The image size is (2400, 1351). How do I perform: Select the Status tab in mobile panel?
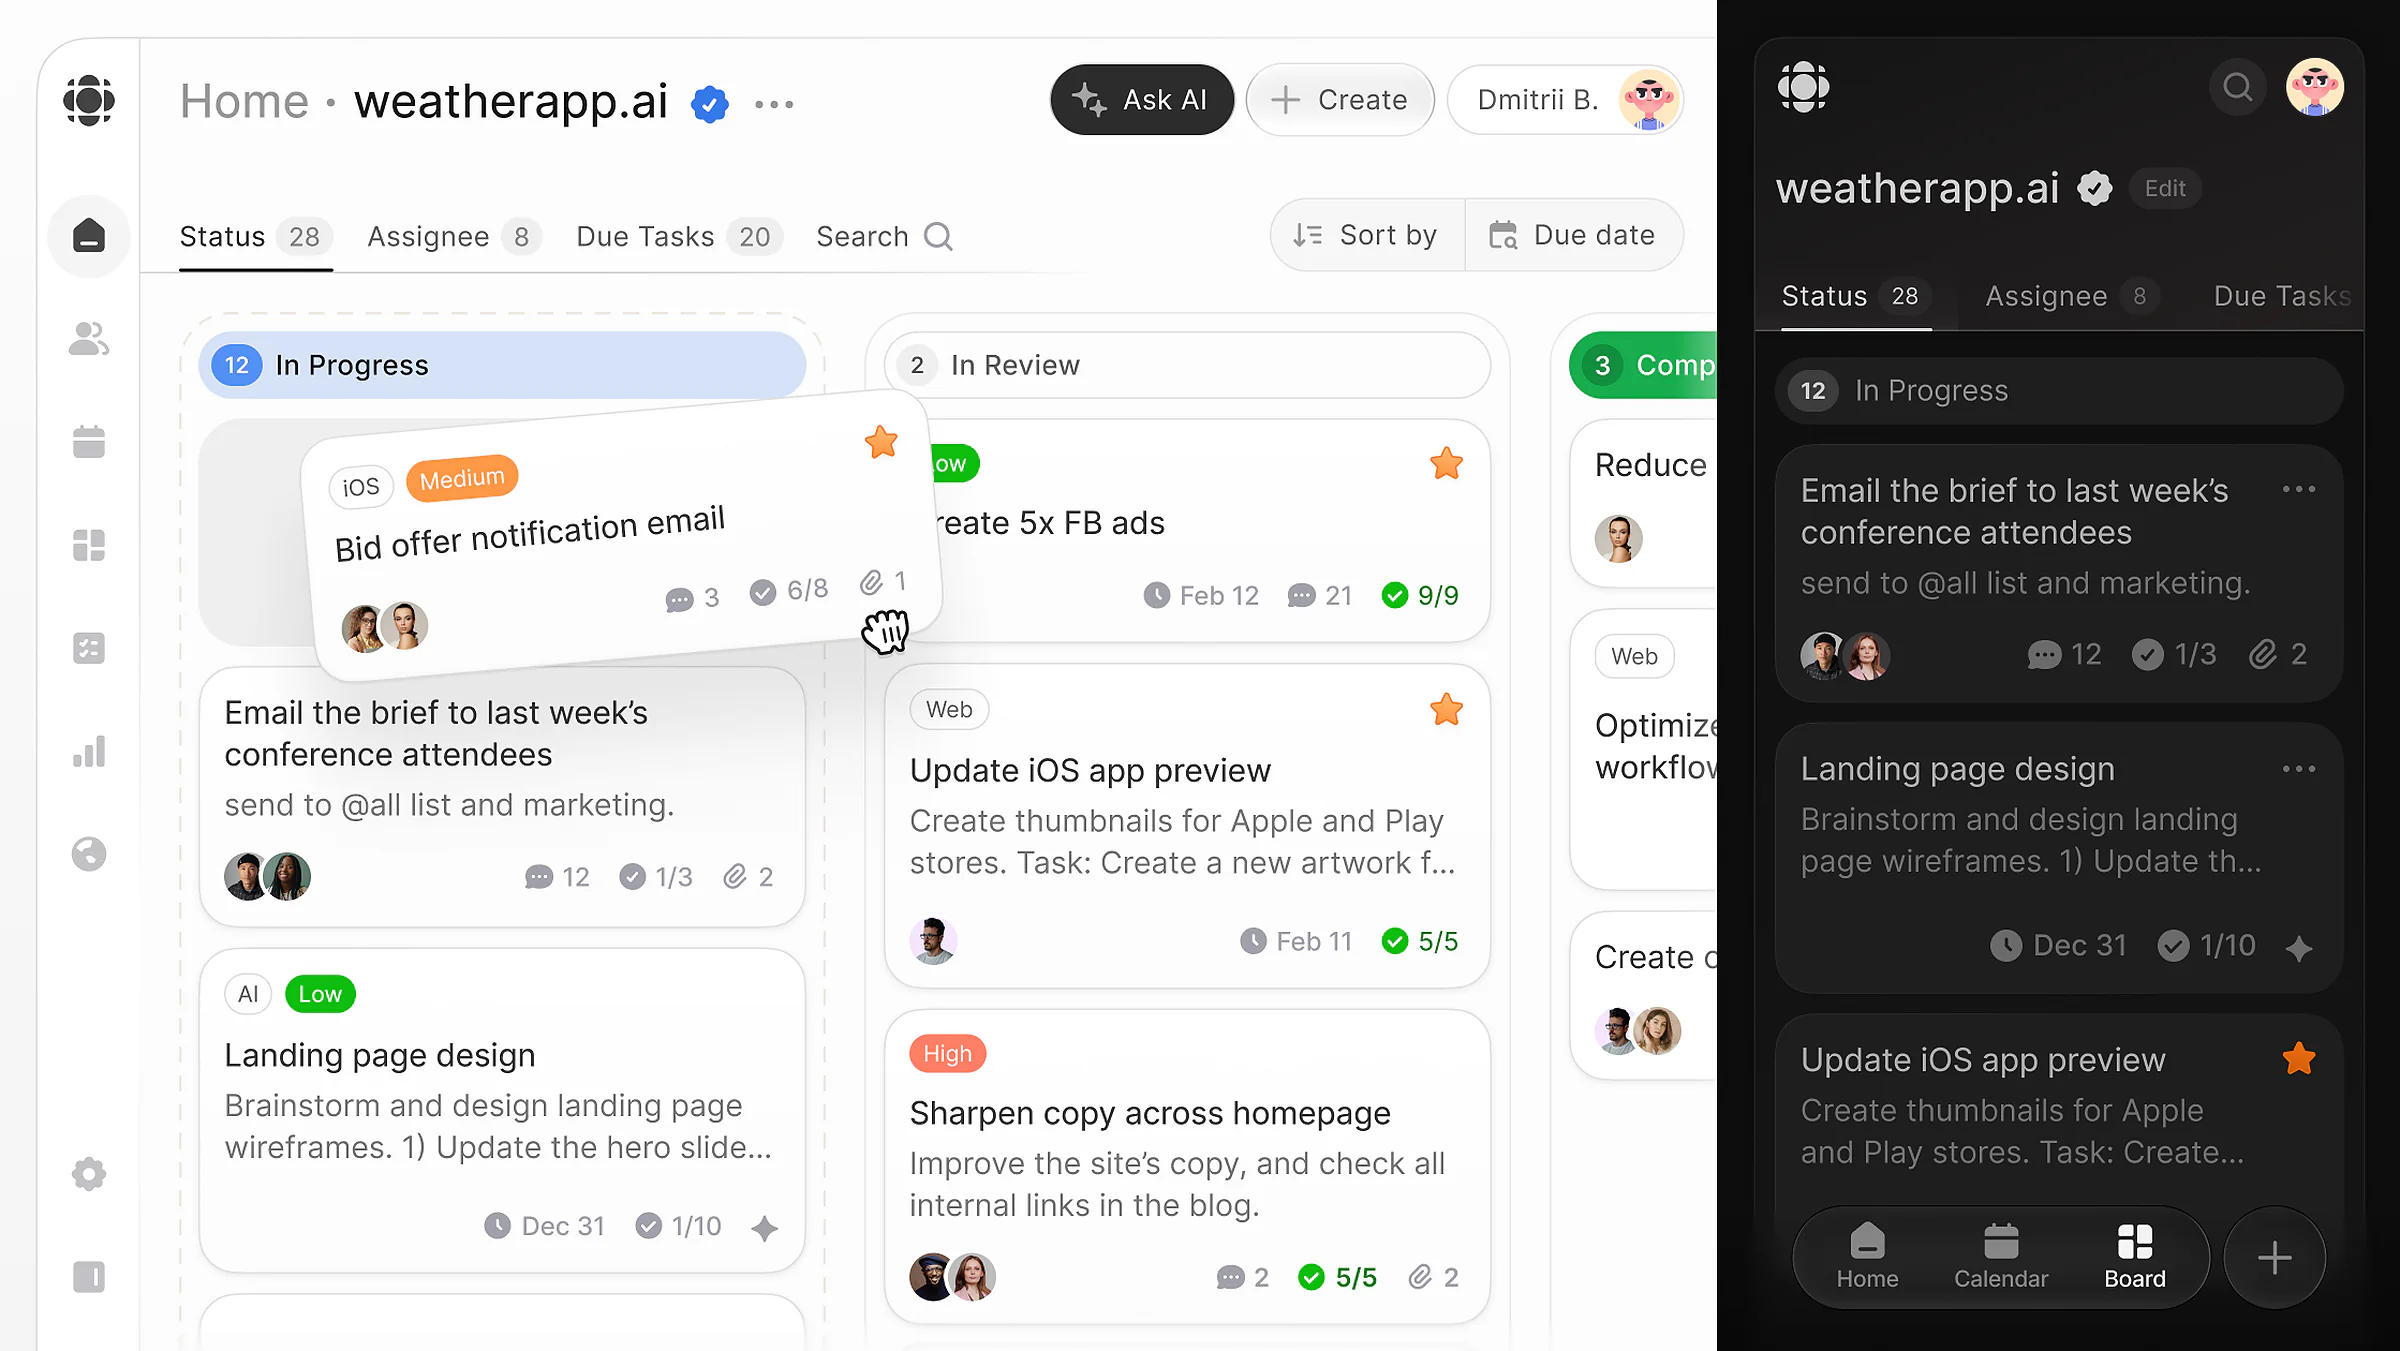click(x=1856, y=296)
